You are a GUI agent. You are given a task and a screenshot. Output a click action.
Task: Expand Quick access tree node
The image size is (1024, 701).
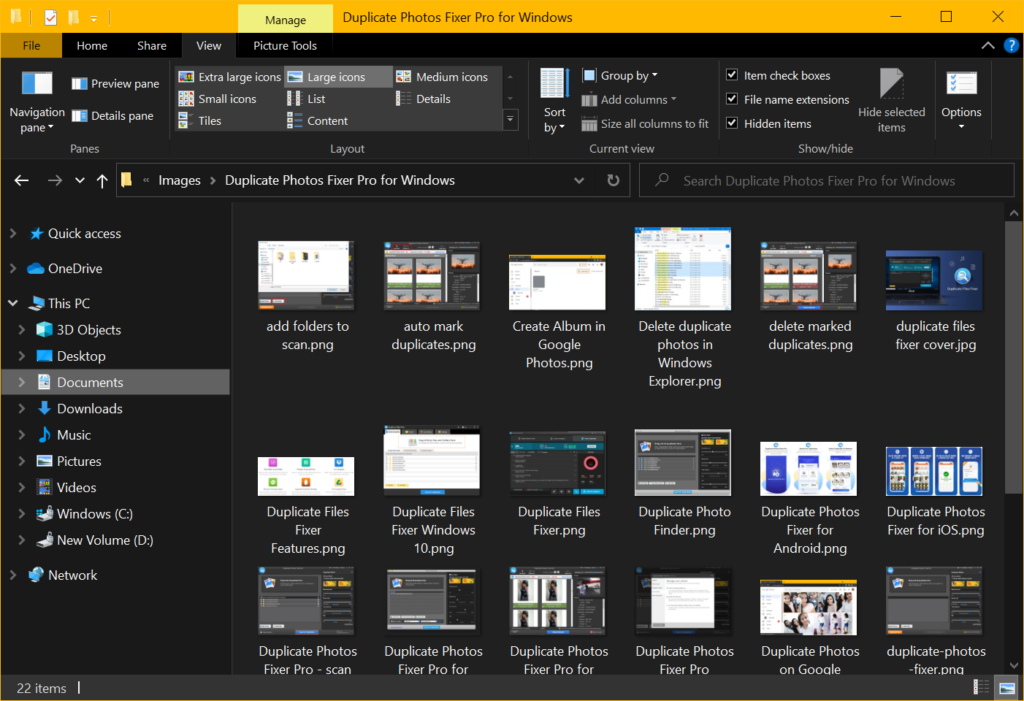pyautogui.click(x=13, y=233)
